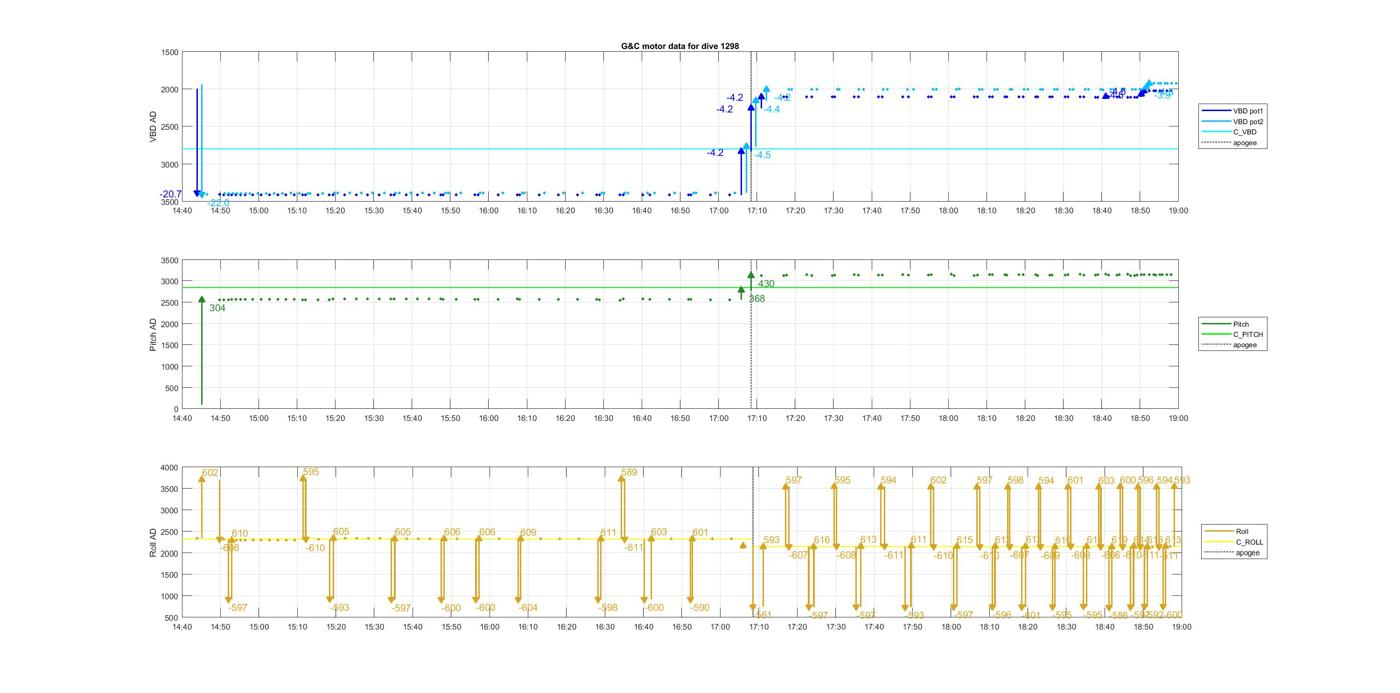Click the "368" pitch data label
Screen dimensions: 1400x693
(757, 299)
